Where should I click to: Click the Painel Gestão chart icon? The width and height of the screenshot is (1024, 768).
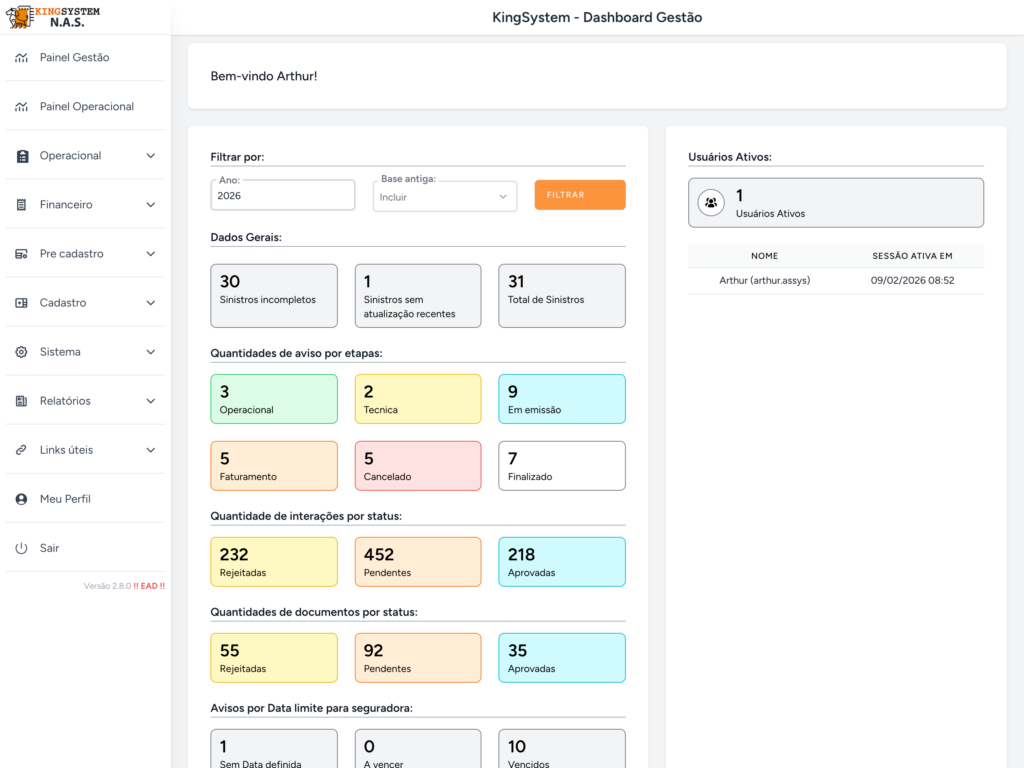tap(22, 58)
